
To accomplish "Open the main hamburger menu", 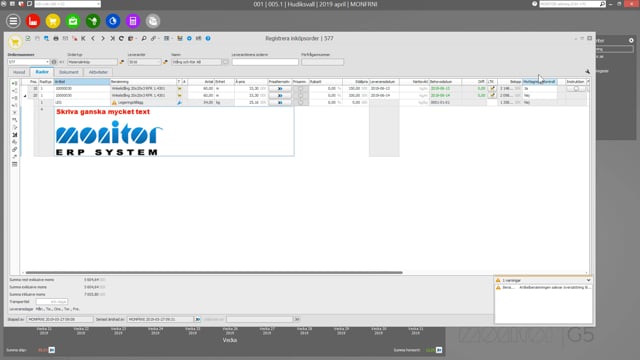I will click(x=13, y=21).
